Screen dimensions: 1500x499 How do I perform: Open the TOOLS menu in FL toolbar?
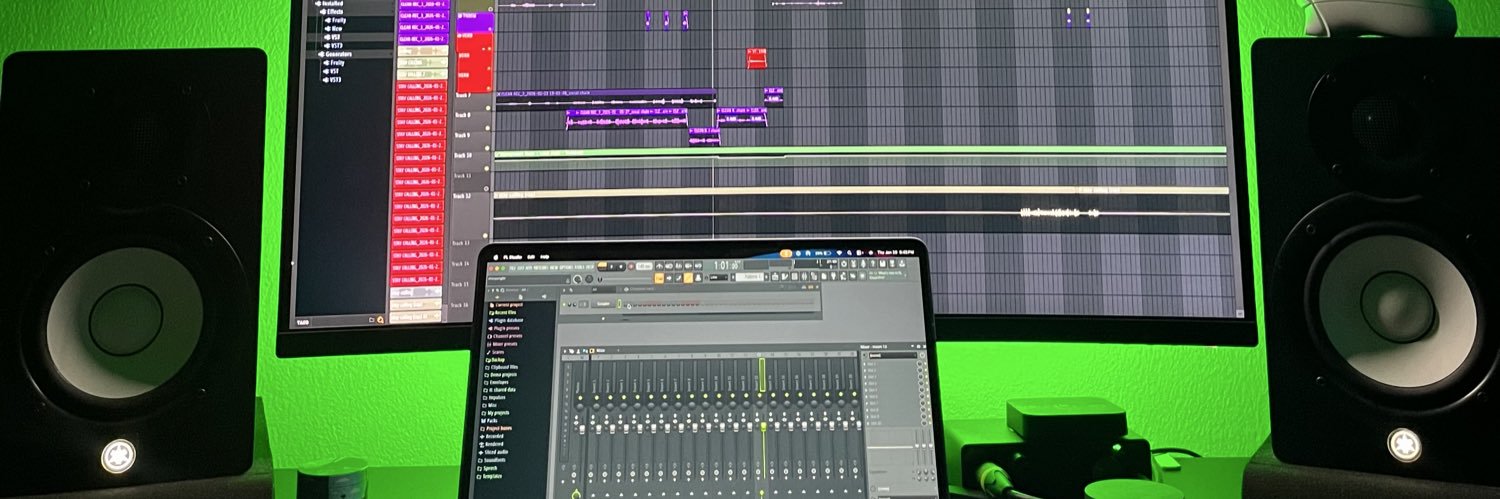579,268
